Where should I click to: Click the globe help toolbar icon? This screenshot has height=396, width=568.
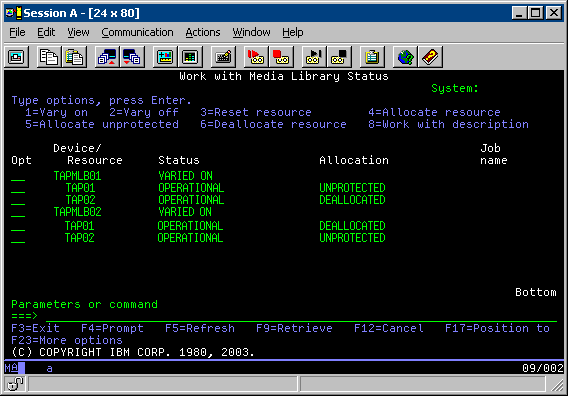pyautogui.click(x=405, y=57)
